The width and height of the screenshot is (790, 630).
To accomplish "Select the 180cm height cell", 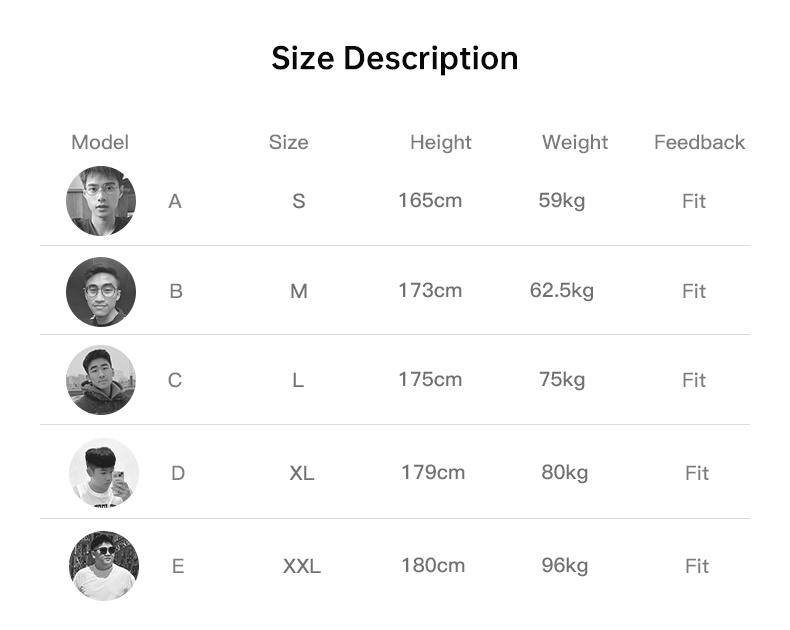I will (x=433, y=565).
